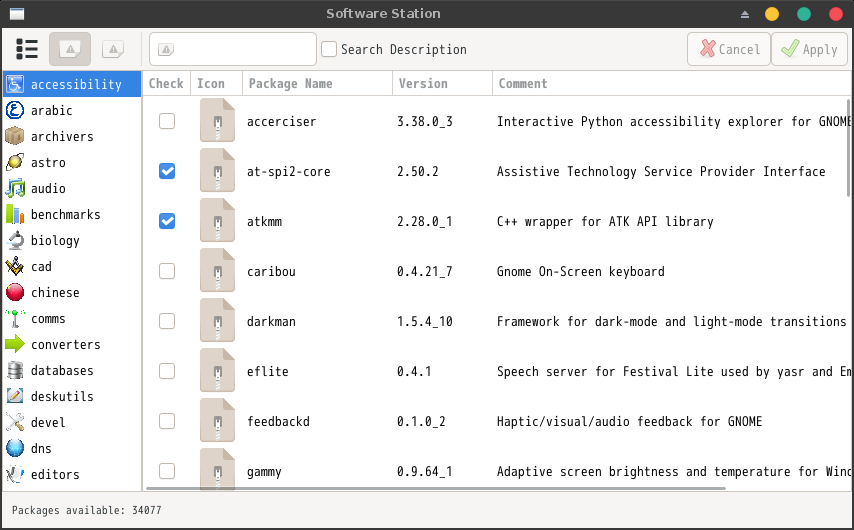Check the darkman package checkbox
The image size is (854, 530).
click(x=167, y=321)
